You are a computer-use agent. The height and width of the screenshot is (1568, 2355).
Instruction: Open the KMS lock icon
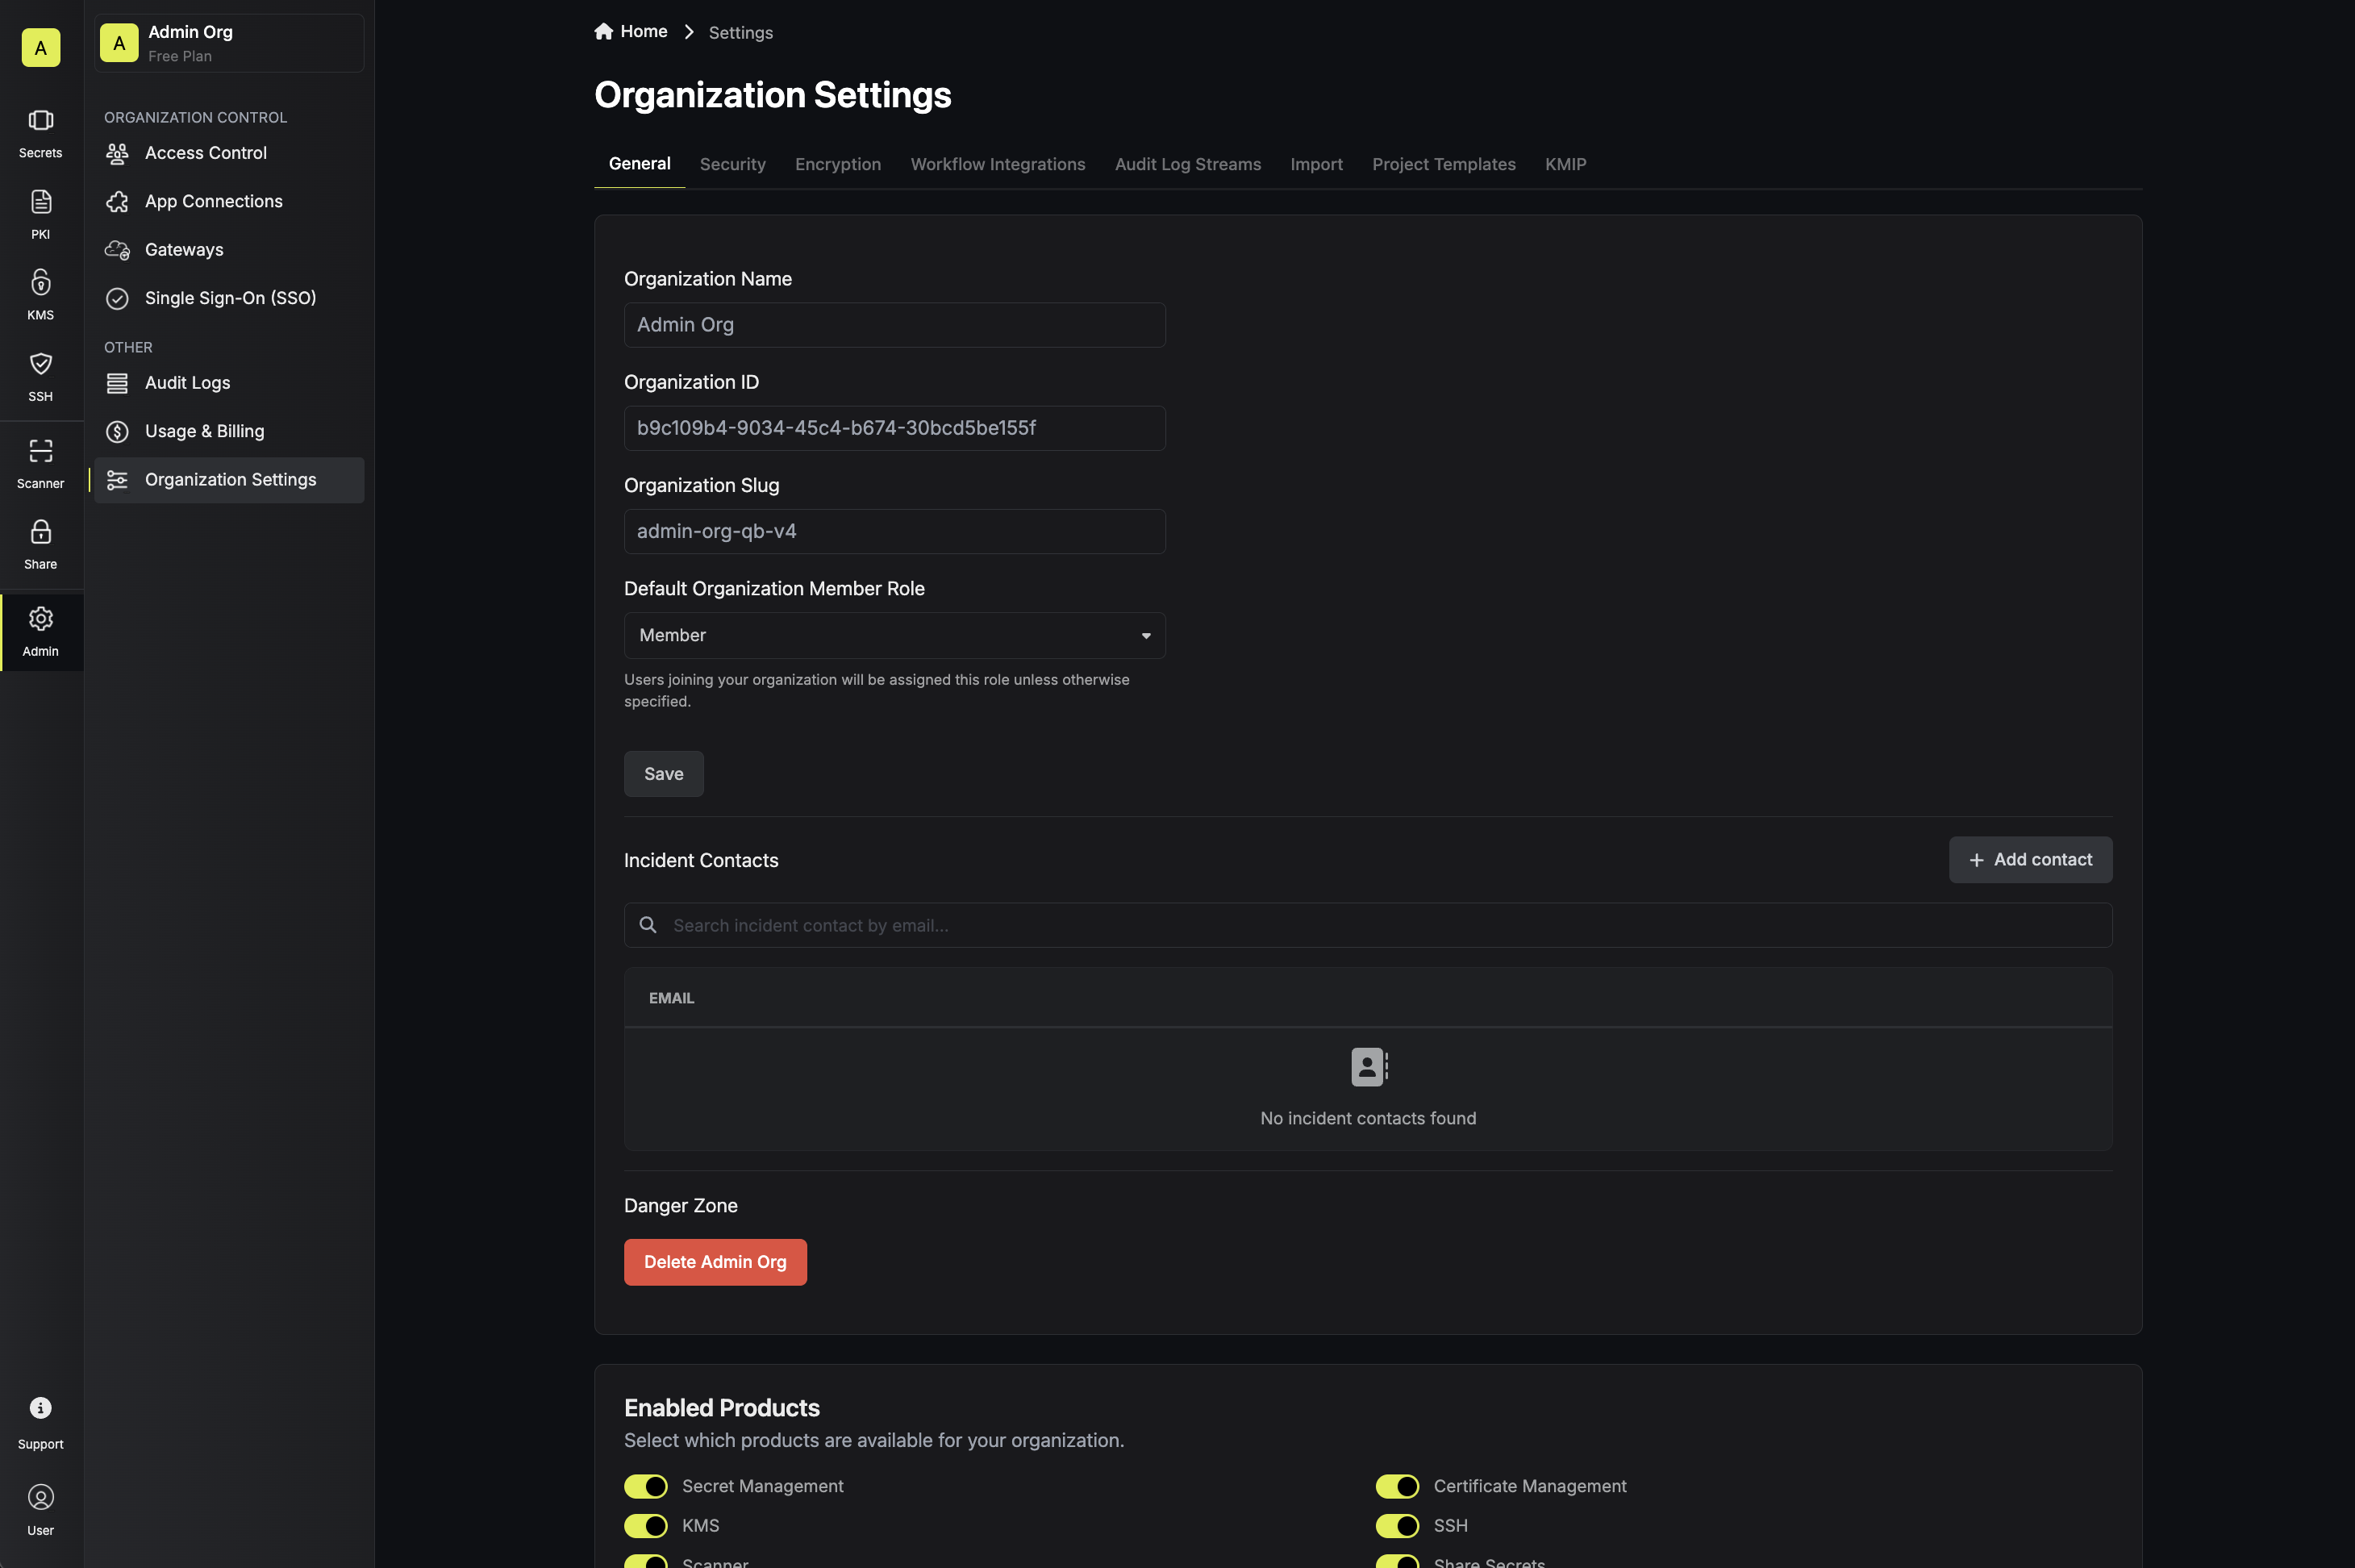(40, 282)
